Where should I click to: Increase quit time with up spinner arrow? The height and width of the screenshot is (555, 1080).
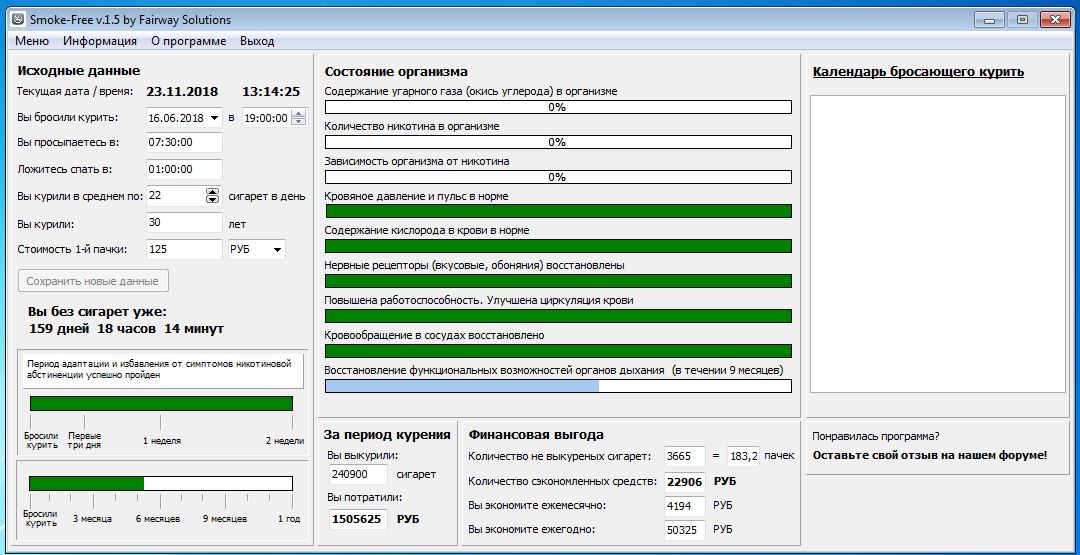tap(297, 114)
